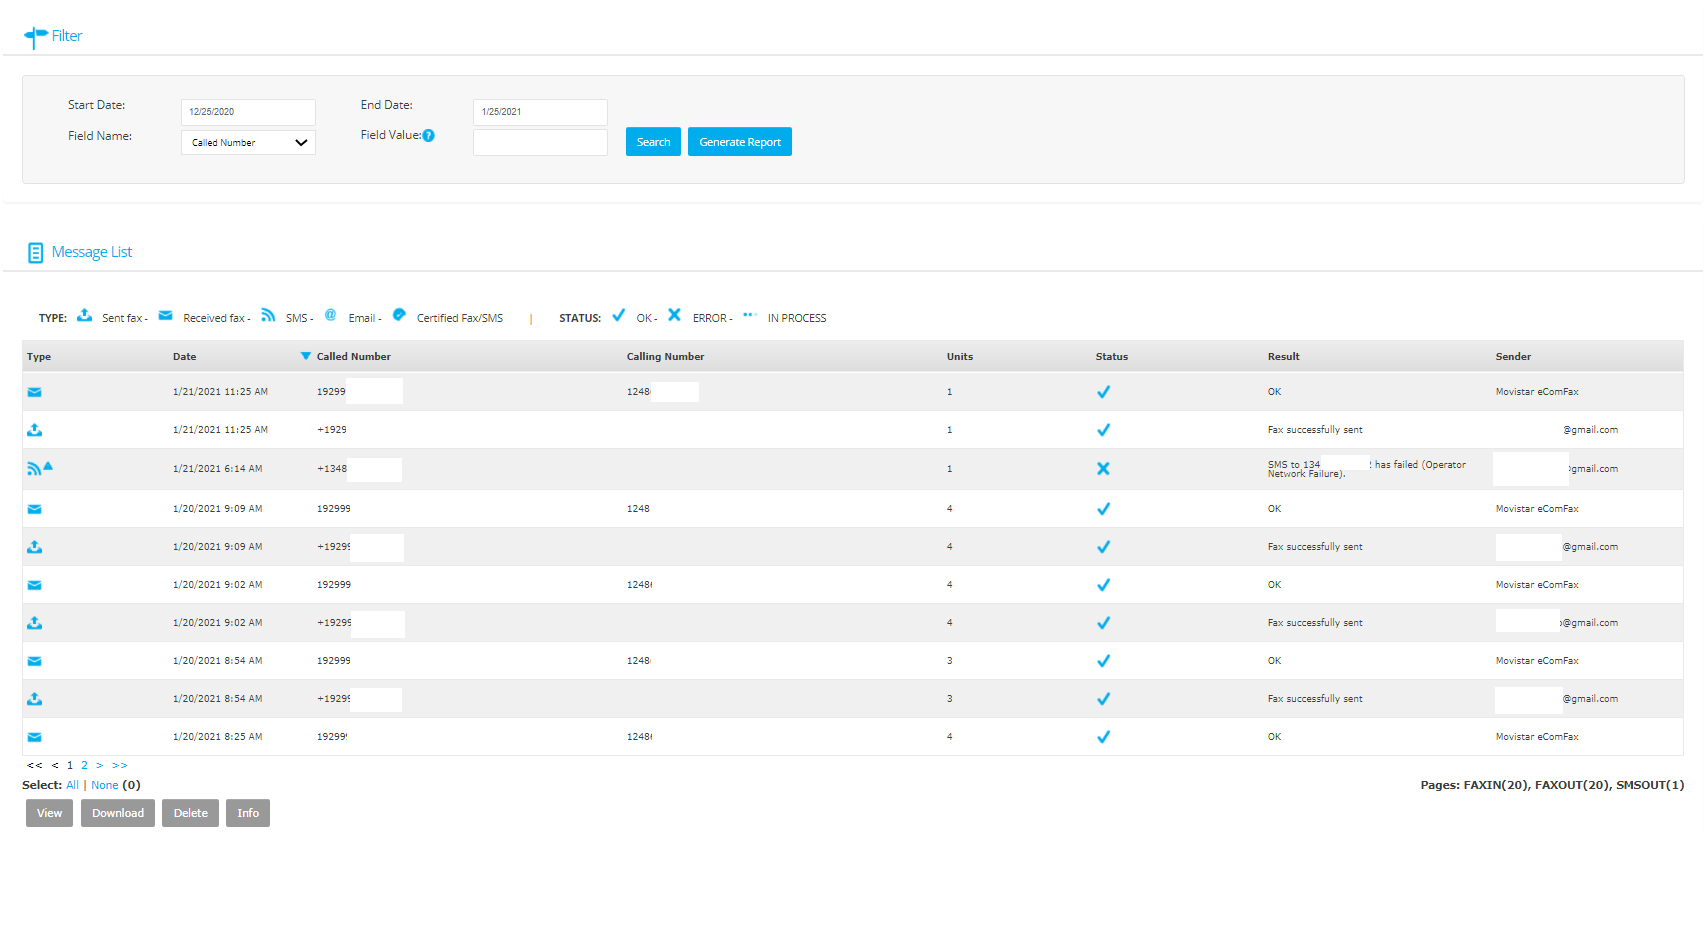Click the ERROR X legend icon
The image size is (1704, 946).
675,315
